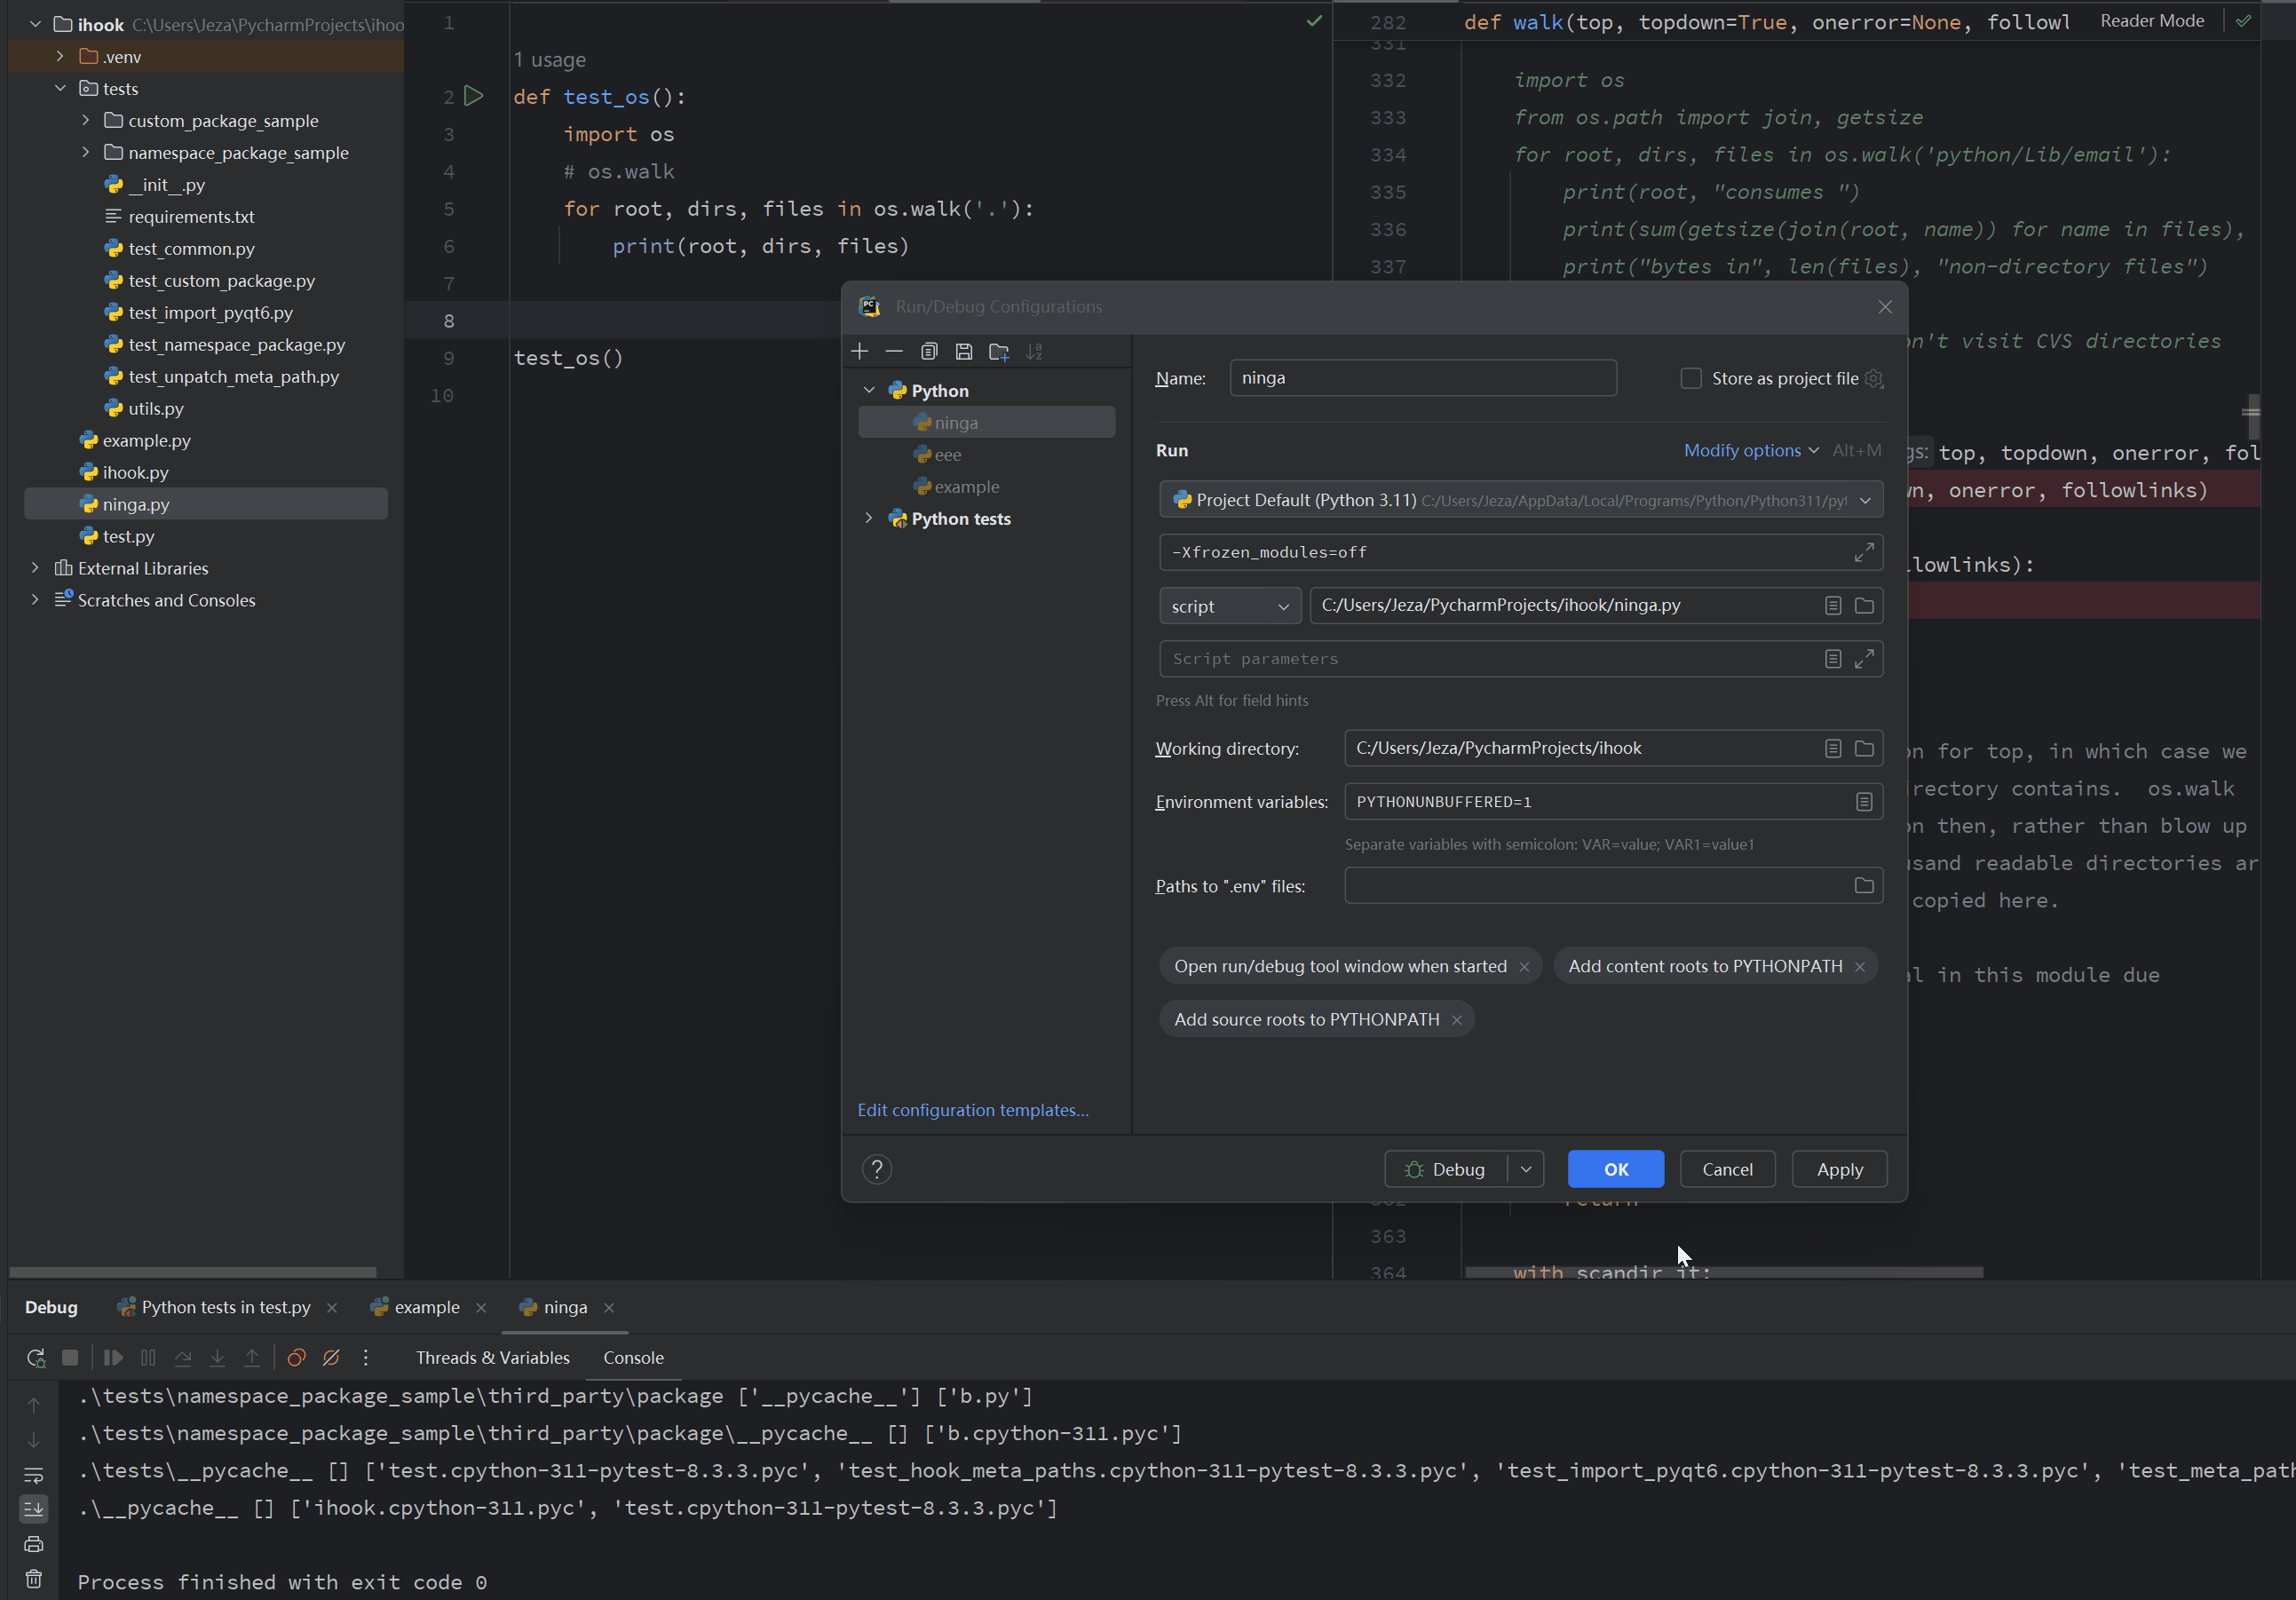Browse for script path folder icon

pos(1864,605)
